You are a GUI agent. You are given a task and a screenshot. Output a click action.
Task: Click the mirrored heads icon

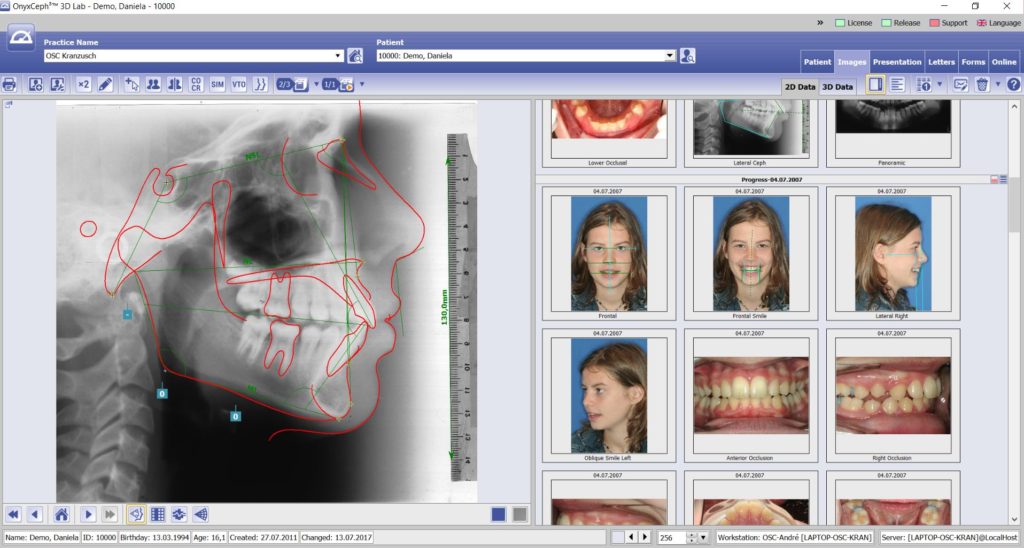coord(174,84)
